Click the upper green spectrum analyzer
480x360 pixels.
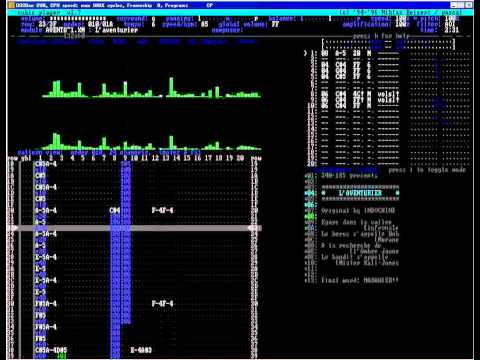click(x=152, y=88)
